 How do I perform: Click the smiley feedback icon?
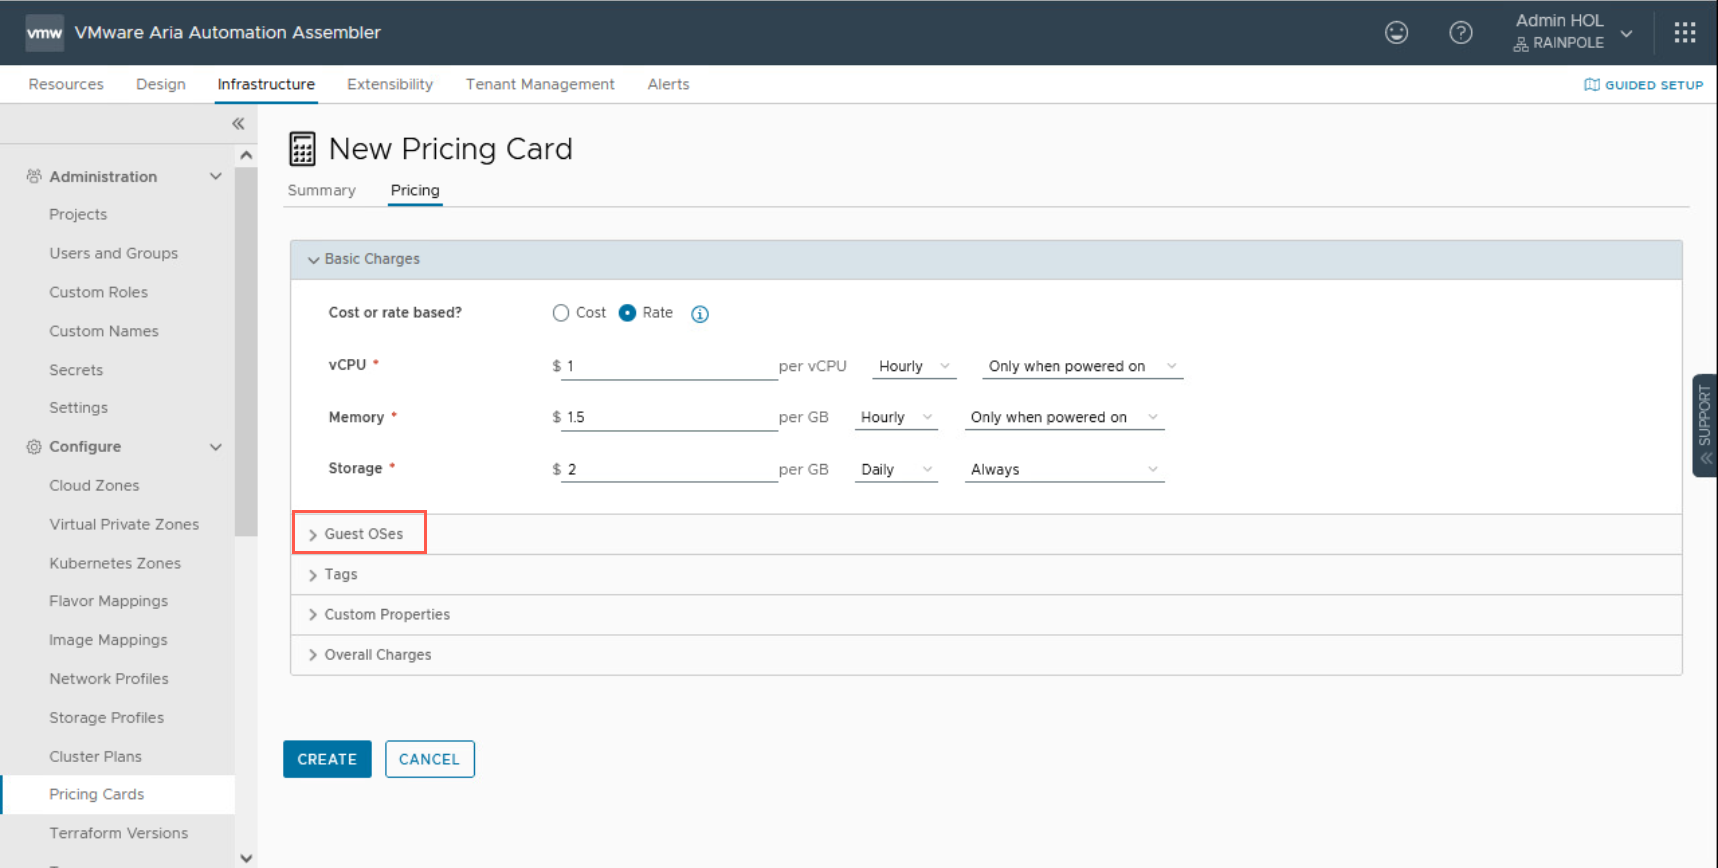[x=1396, y=33]
